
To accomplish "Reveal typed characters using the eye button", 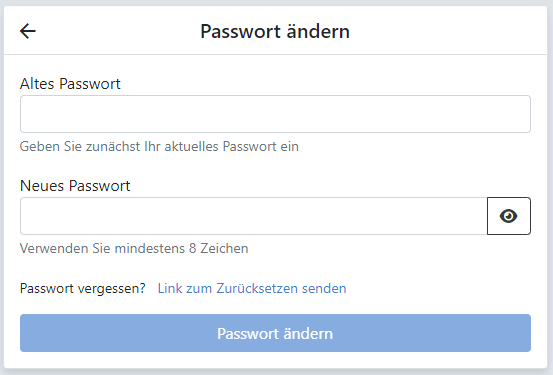I will pos(509,216).
